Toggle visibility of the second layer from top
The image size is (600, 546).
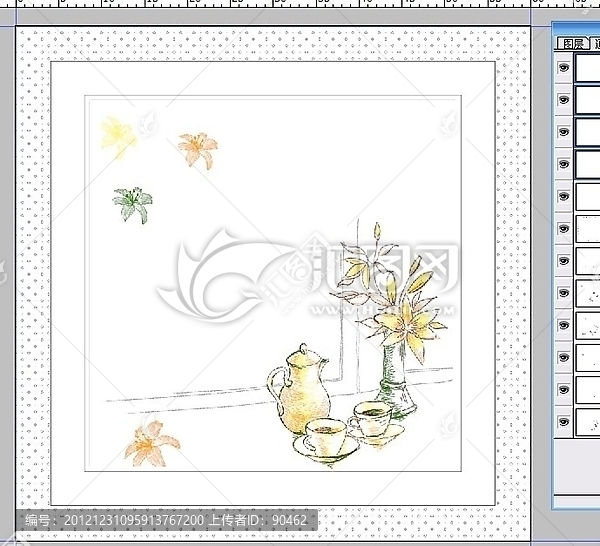coord(563,100)
